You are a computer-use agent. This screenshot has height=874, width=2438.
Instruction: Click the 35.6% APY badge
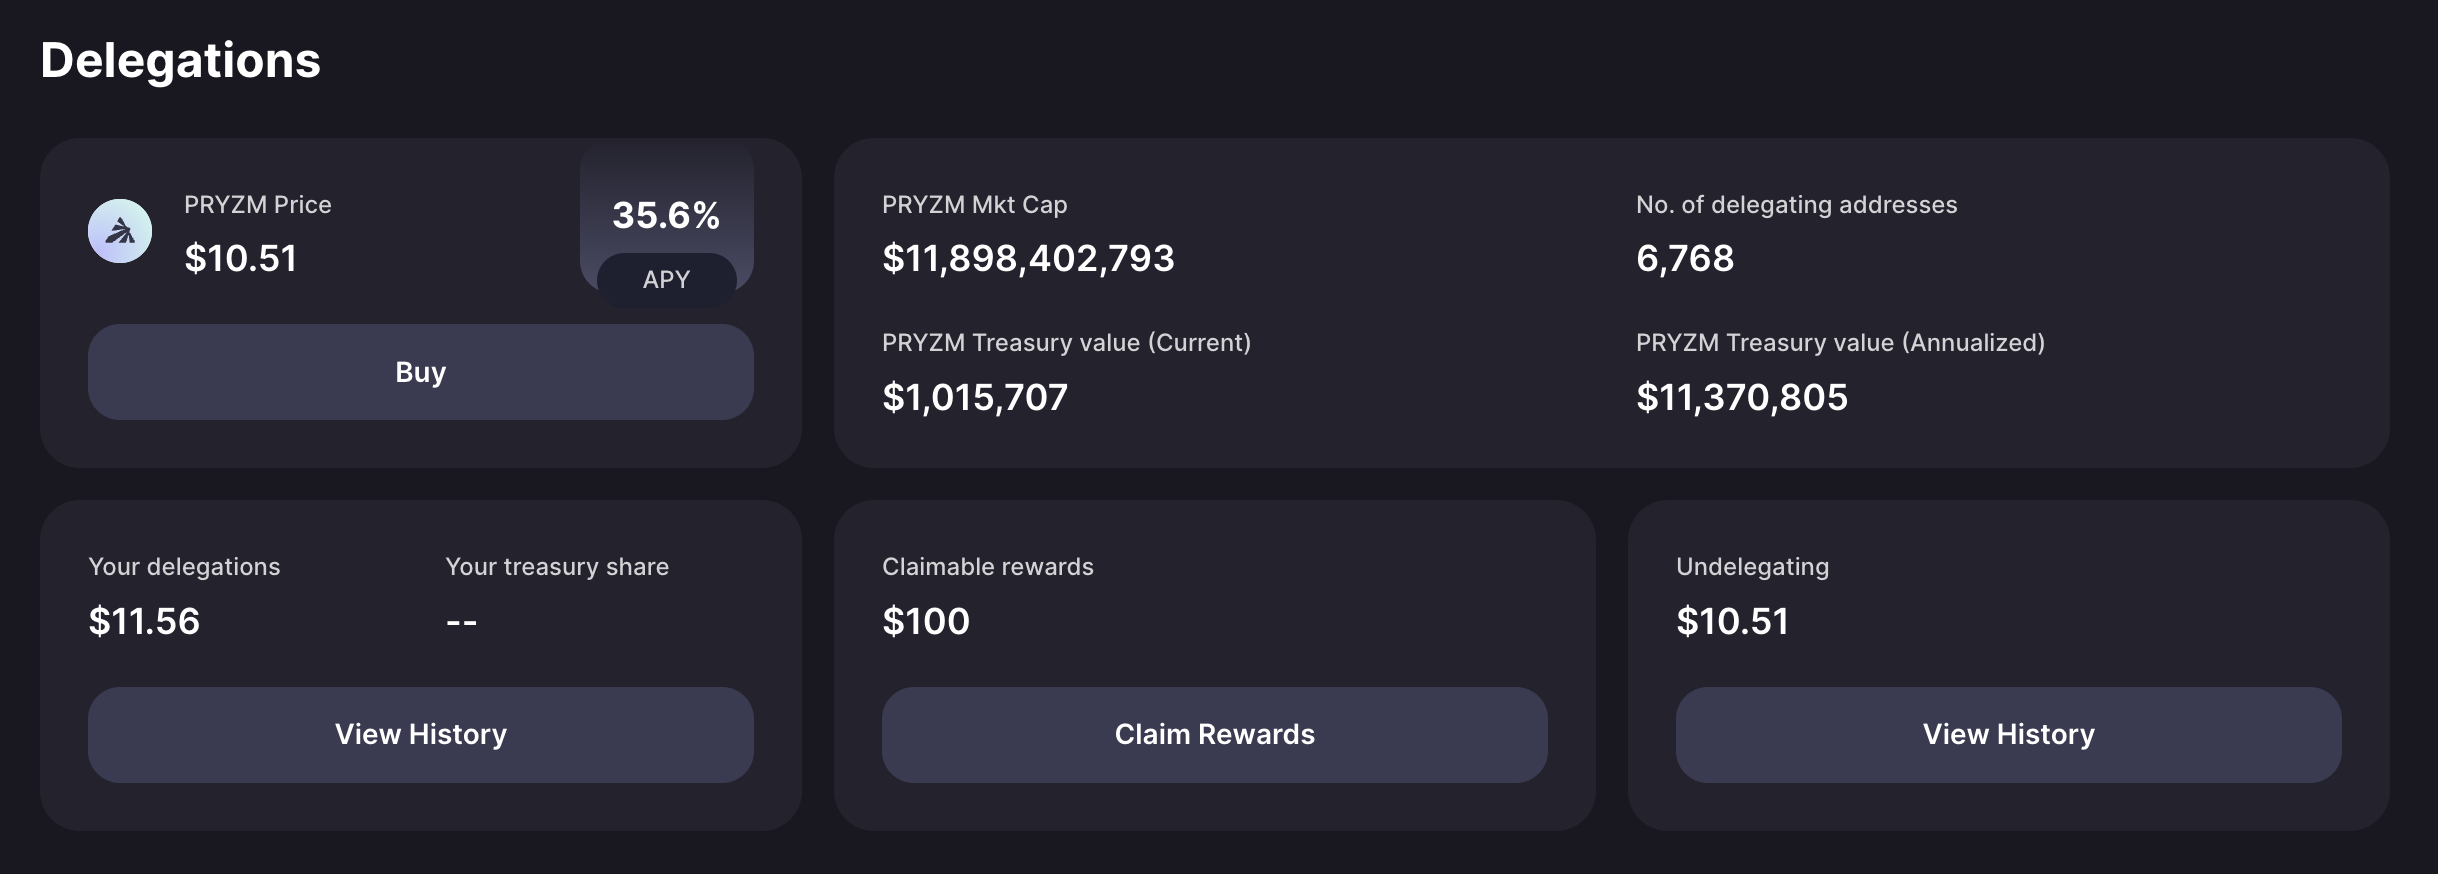[667, 222]
